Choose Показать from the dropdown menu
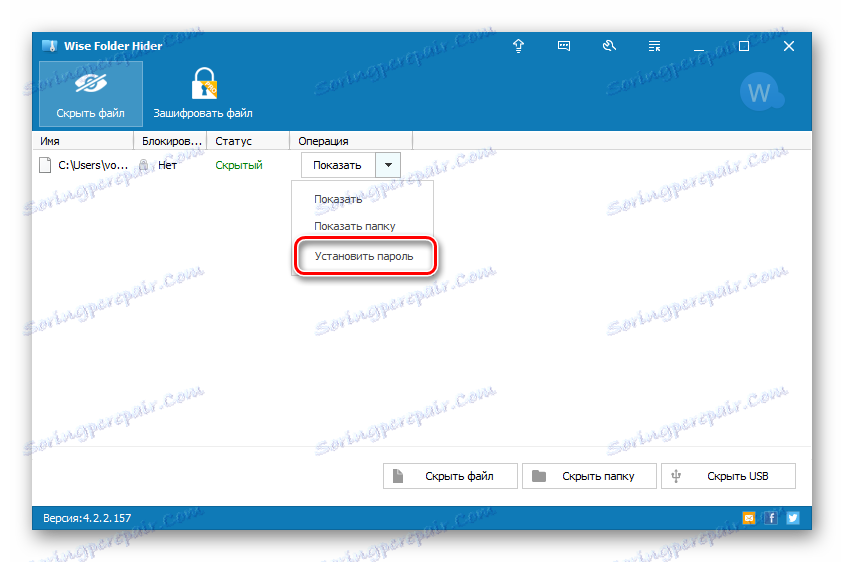Screen dimensions: 844x562 click(362, 199)
